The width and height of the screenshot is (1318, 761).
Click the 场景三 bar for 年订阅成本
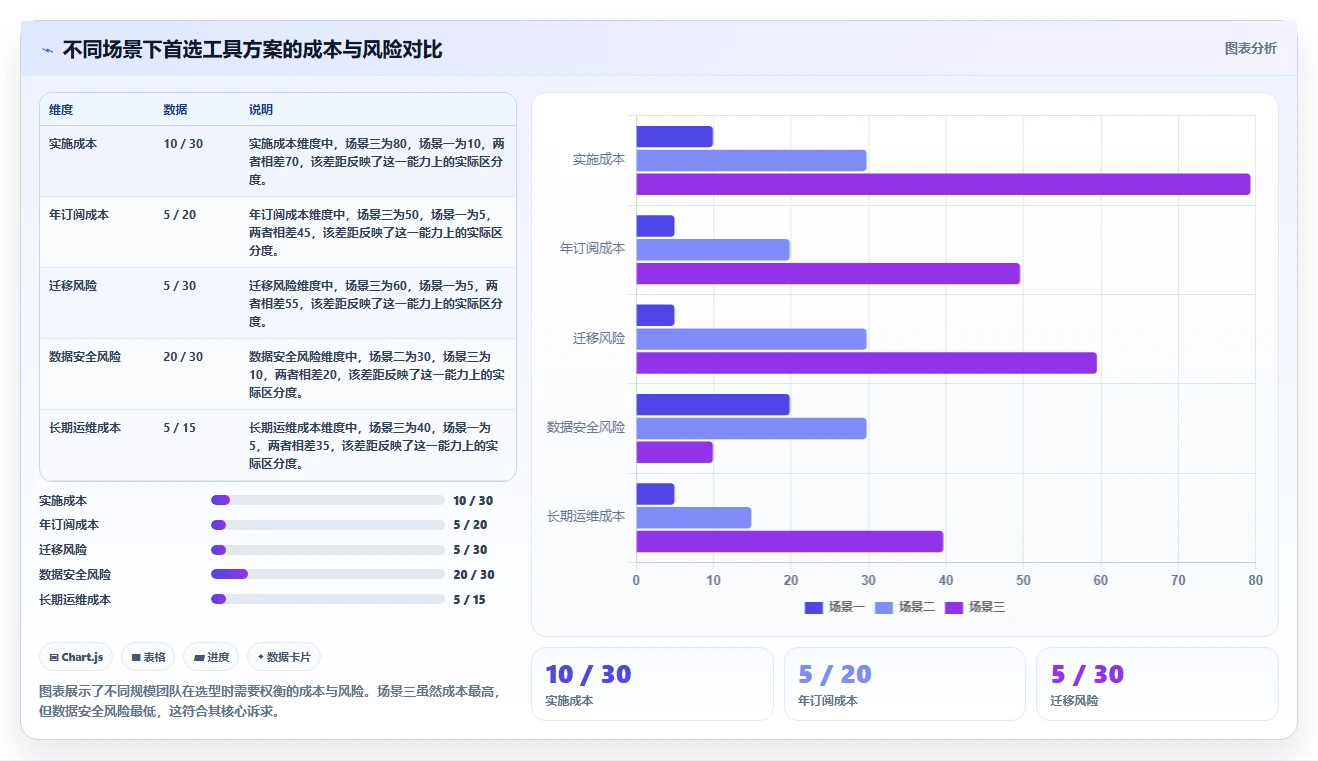tap(828, 274)
